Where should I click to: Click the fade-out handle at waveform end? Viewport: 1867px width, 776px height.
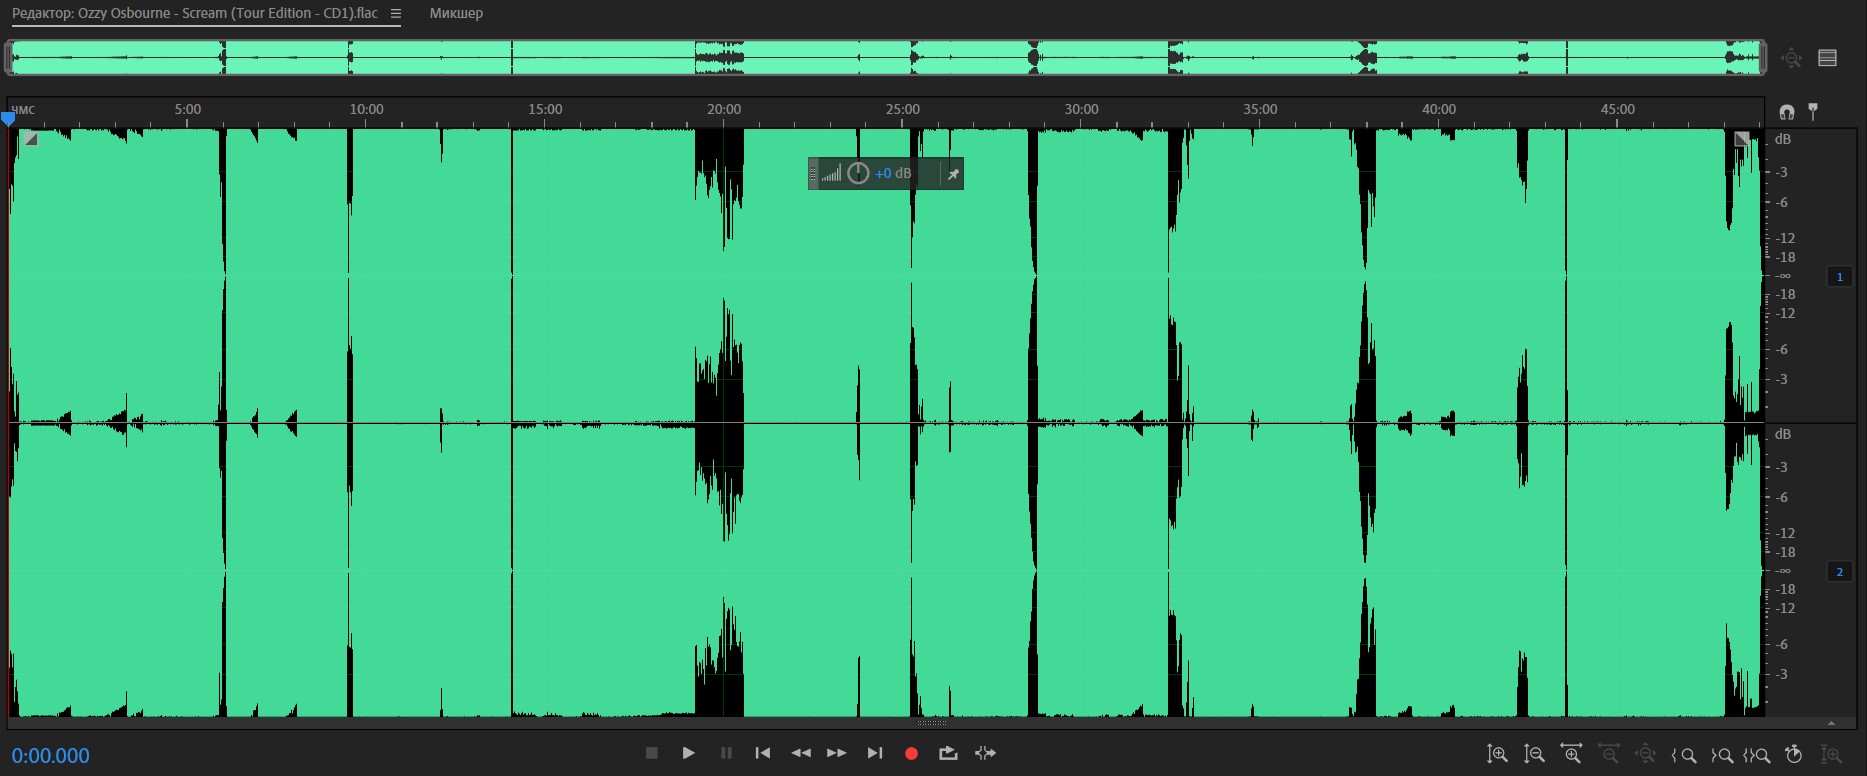click(x=1742, y=139)
